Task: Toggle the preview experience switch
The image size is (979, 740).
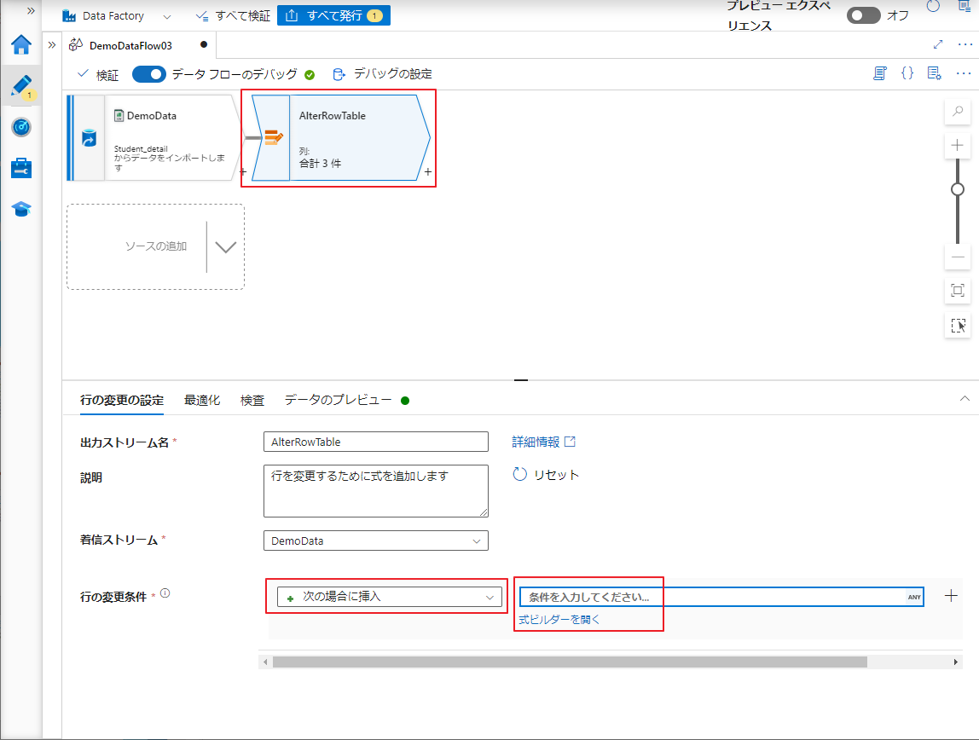Action: pyautogui.click(x=863, y=16)
